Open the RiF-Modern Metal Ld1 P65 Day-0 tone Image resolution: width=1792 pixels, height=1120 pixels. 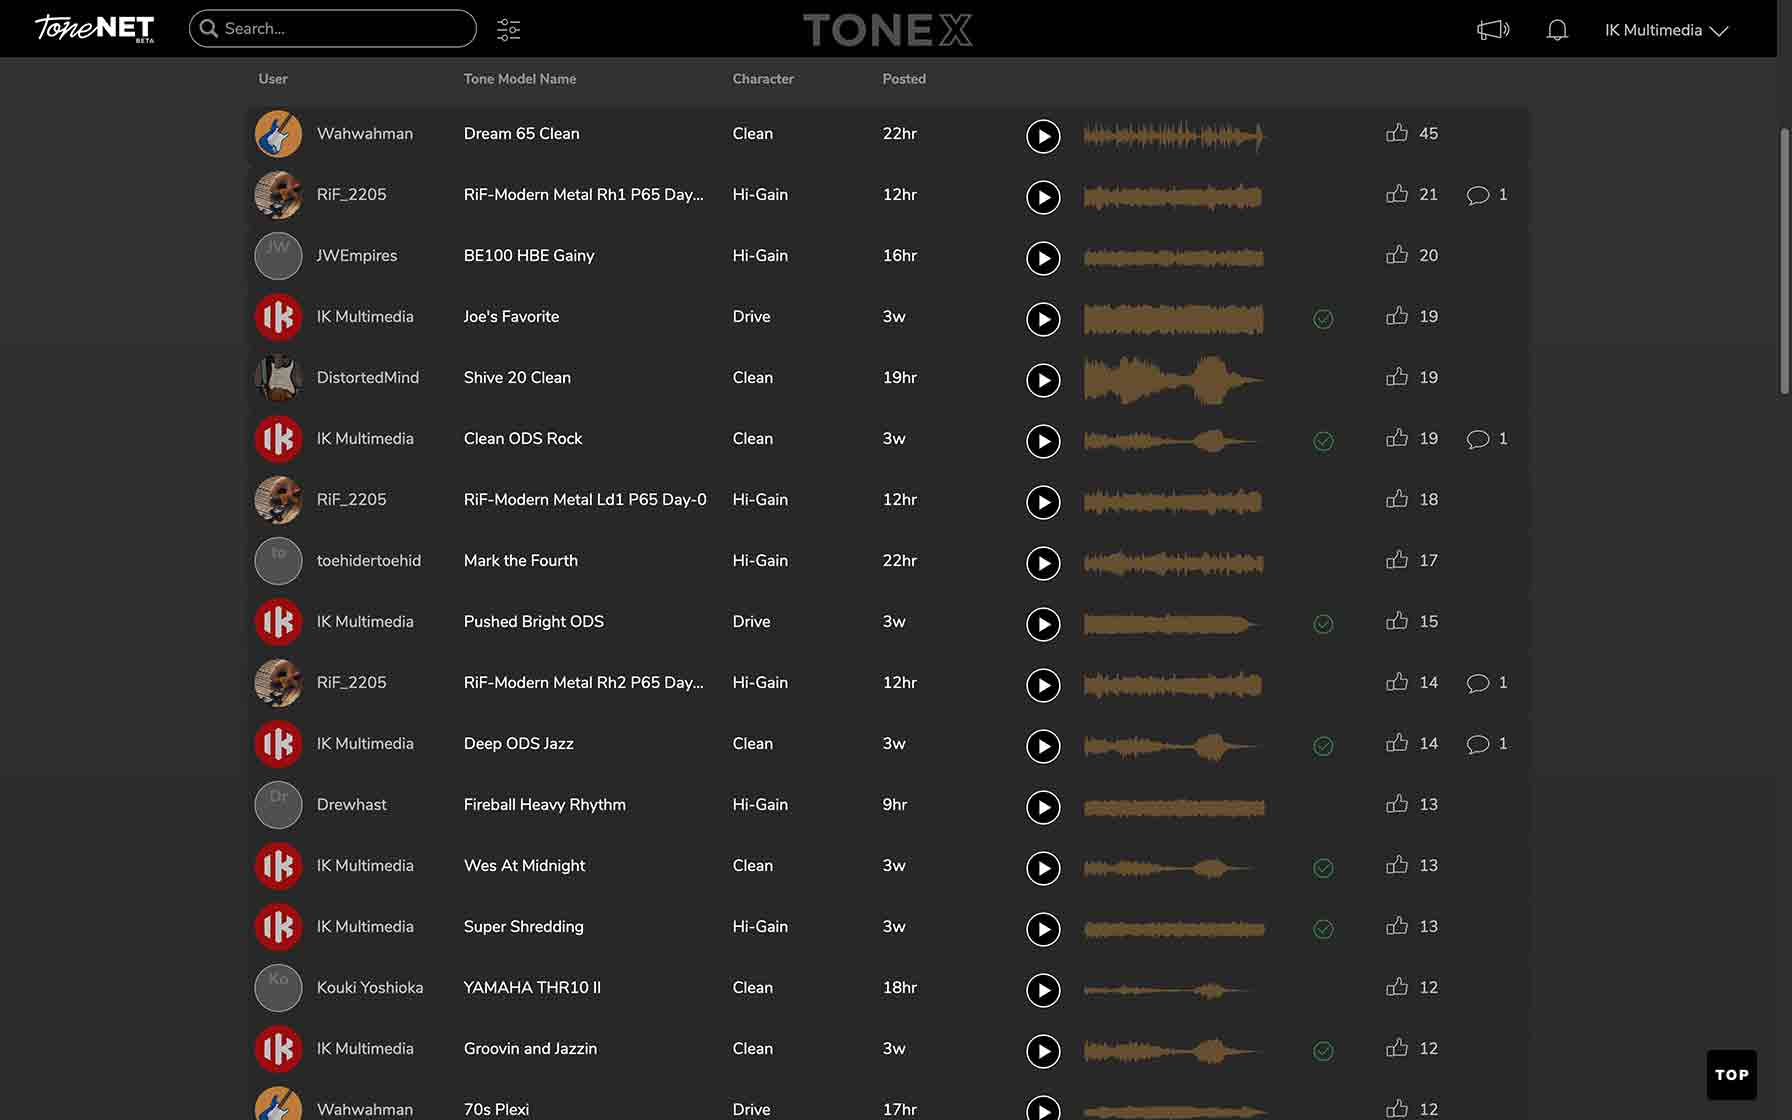[x=585, y=500]
